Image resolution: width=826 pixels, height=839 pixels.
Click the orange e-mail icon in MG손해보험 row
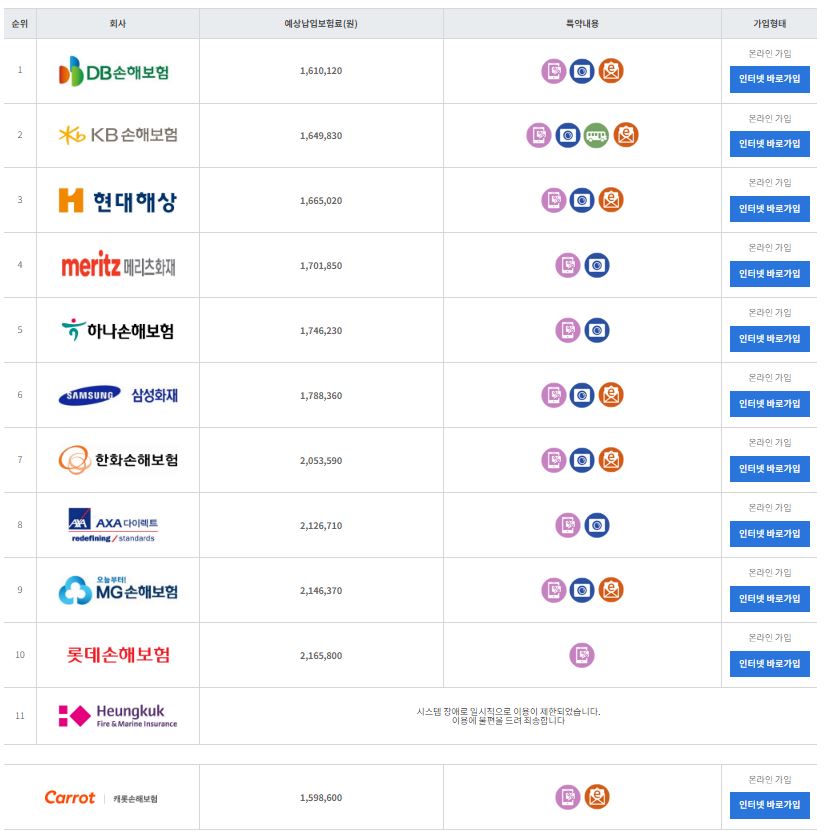click(x=611, y=590)
